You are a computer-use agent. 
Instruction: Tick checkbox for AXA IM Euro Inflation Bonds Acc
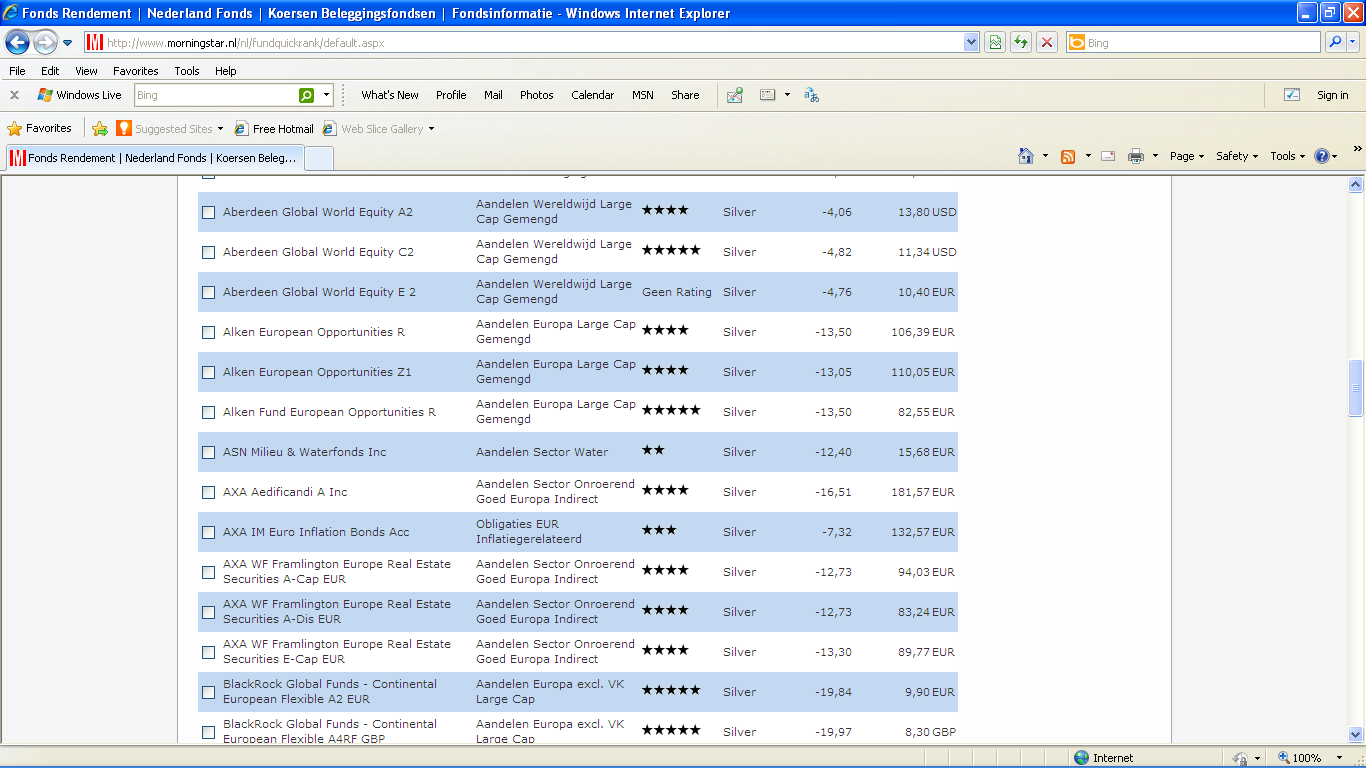coord(209,532)
